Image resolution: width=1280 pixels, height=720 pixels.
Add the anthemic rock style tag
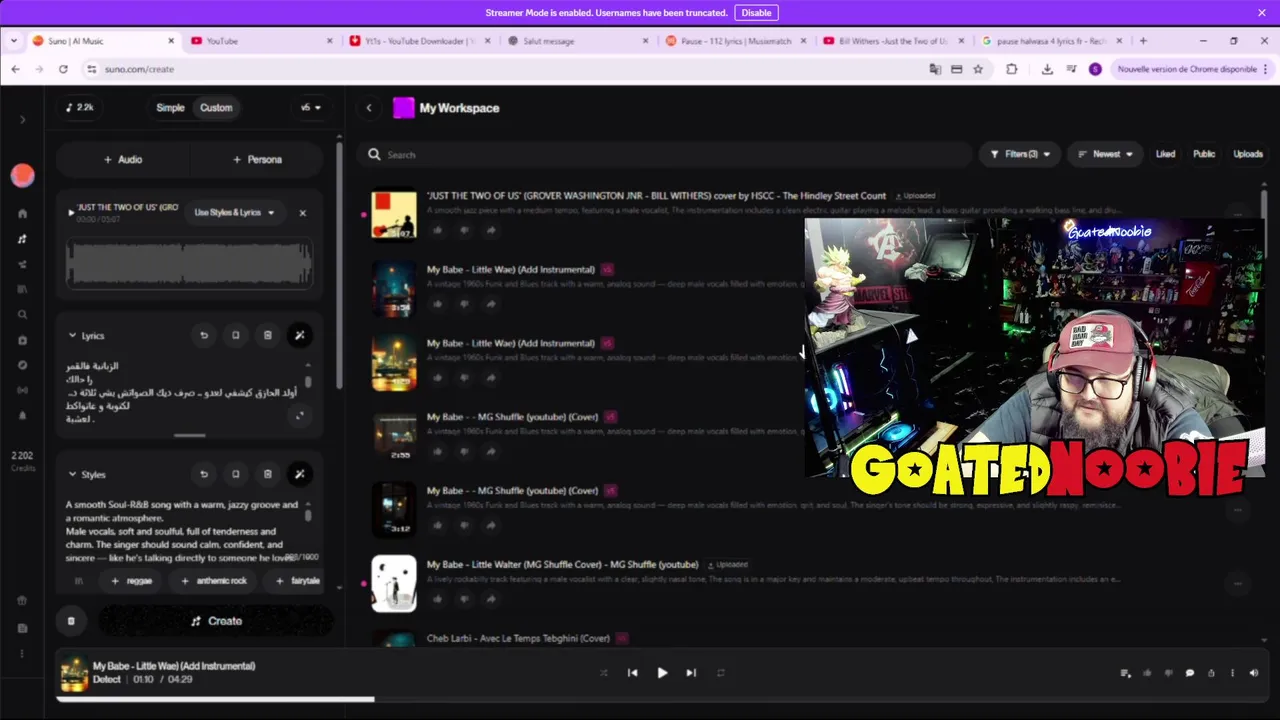213,581
